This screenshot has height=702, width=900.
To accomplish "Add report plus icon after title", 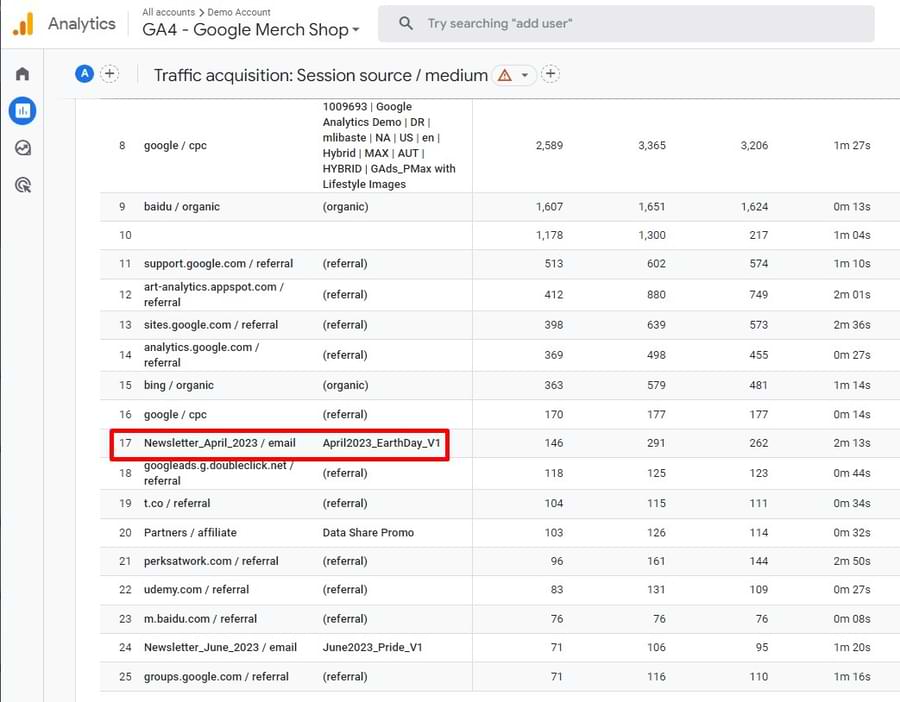I will [550, 74].
